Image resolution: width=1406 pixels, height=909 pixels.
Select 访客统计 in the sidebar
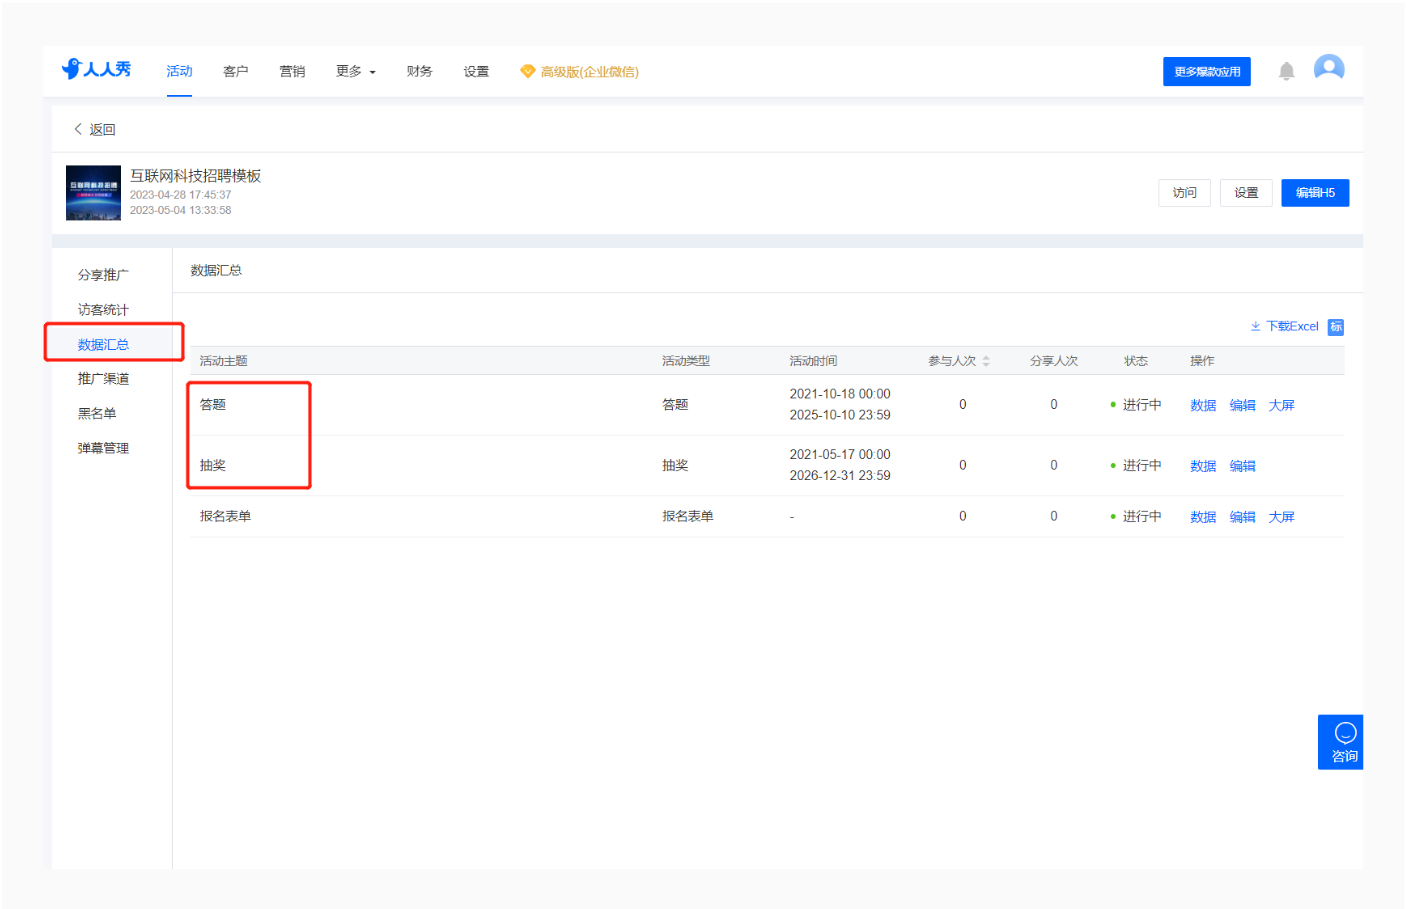[x=103, y=310]
